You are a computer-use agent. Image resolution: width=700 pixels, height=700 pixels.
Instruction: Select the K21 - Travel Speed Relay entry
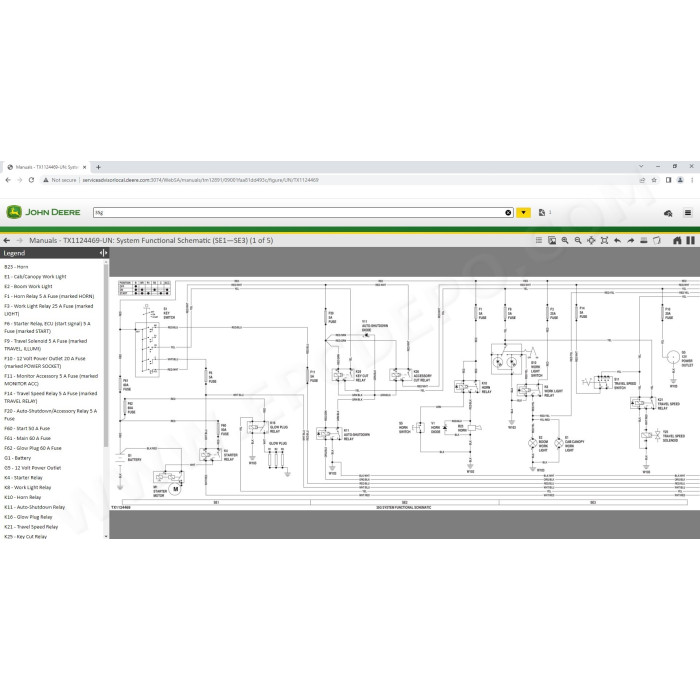pos(31,526)
